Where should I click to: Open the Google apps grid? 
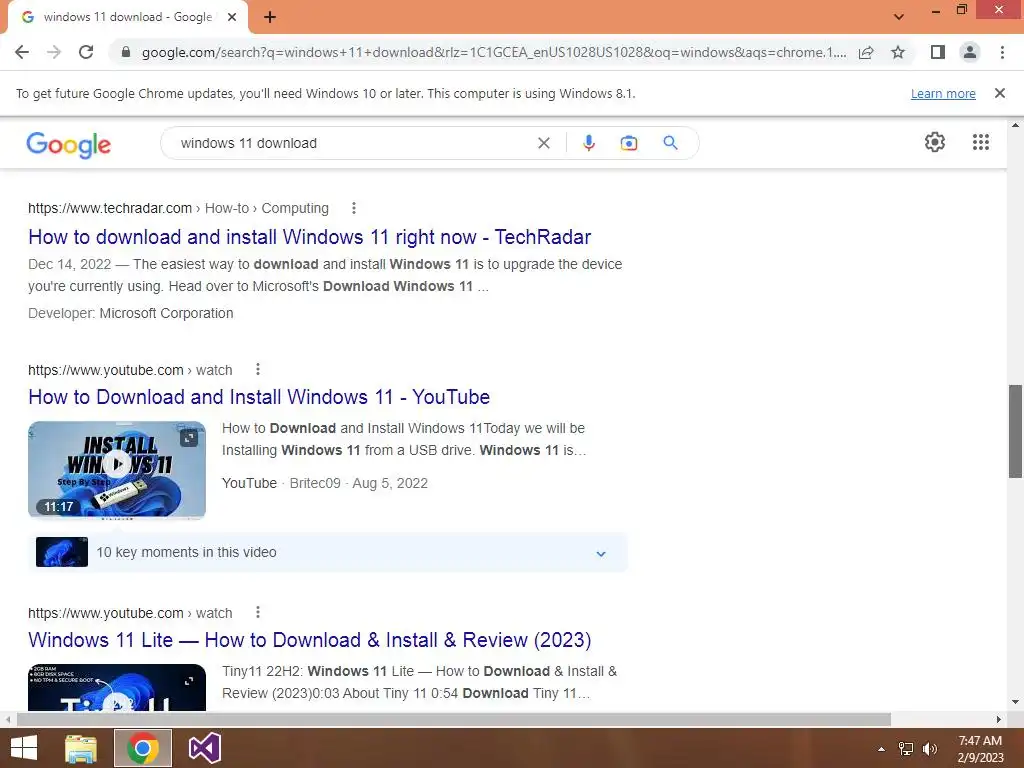click(980, 142)
